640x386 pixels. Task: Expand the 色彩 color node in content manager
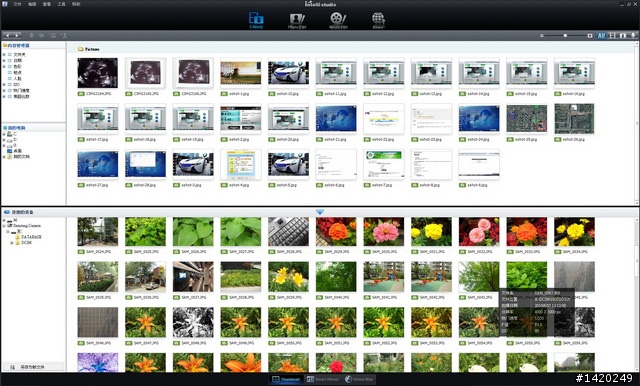[4, 66]
